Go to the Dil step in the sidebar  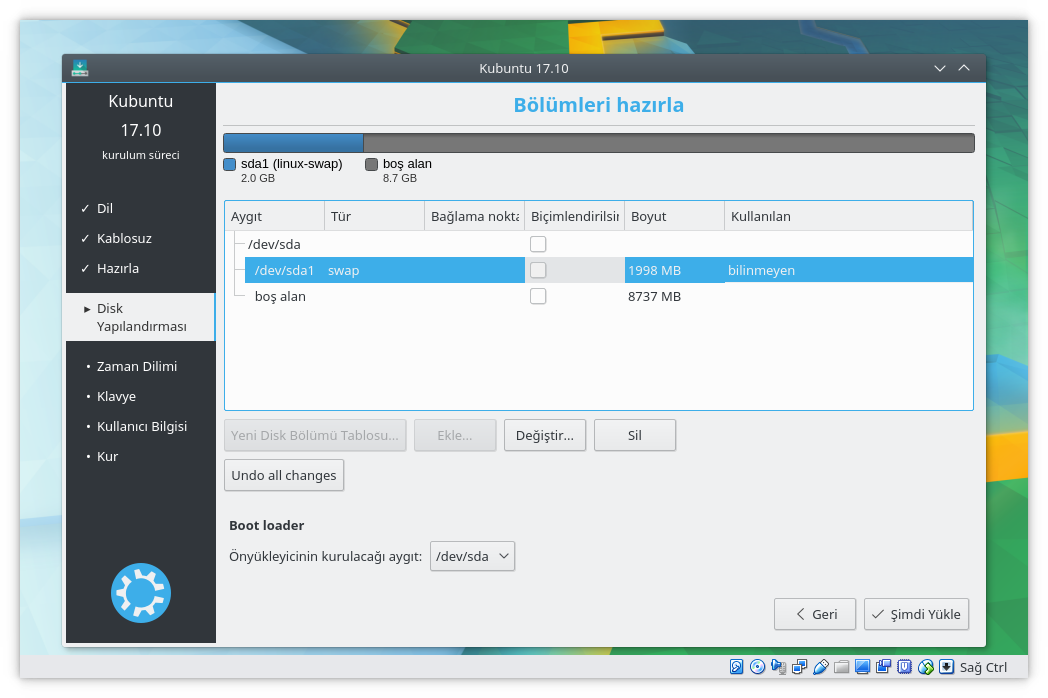click(104, 209)
